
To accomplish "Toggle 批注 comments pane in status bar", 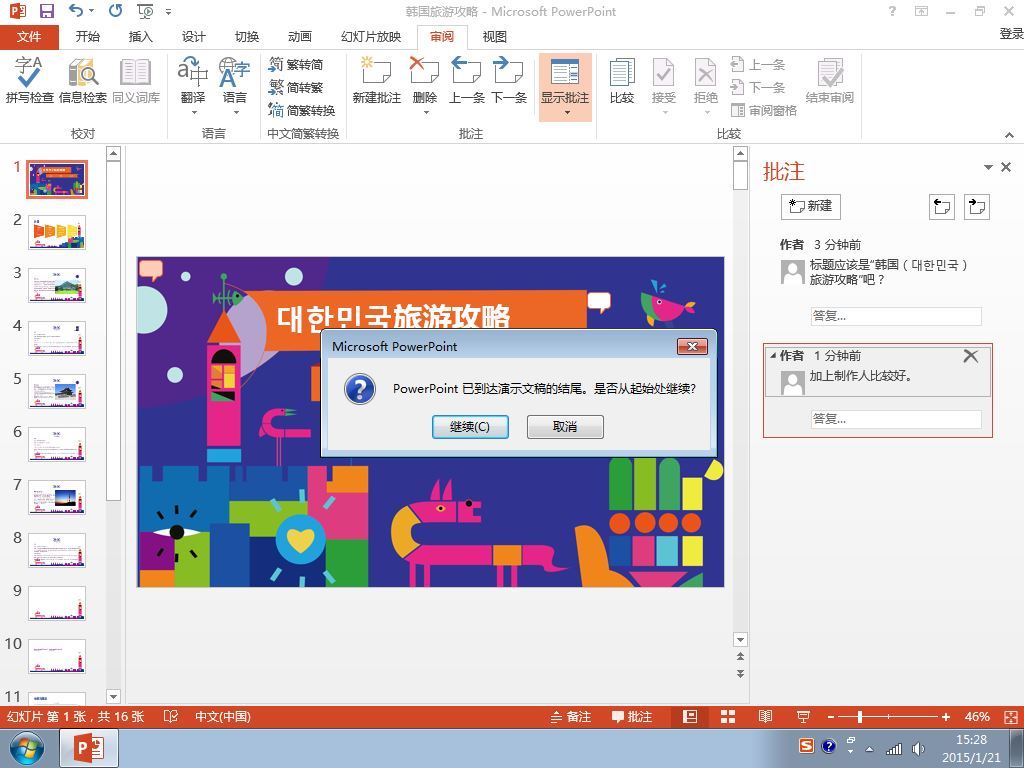I will [632, 716].
